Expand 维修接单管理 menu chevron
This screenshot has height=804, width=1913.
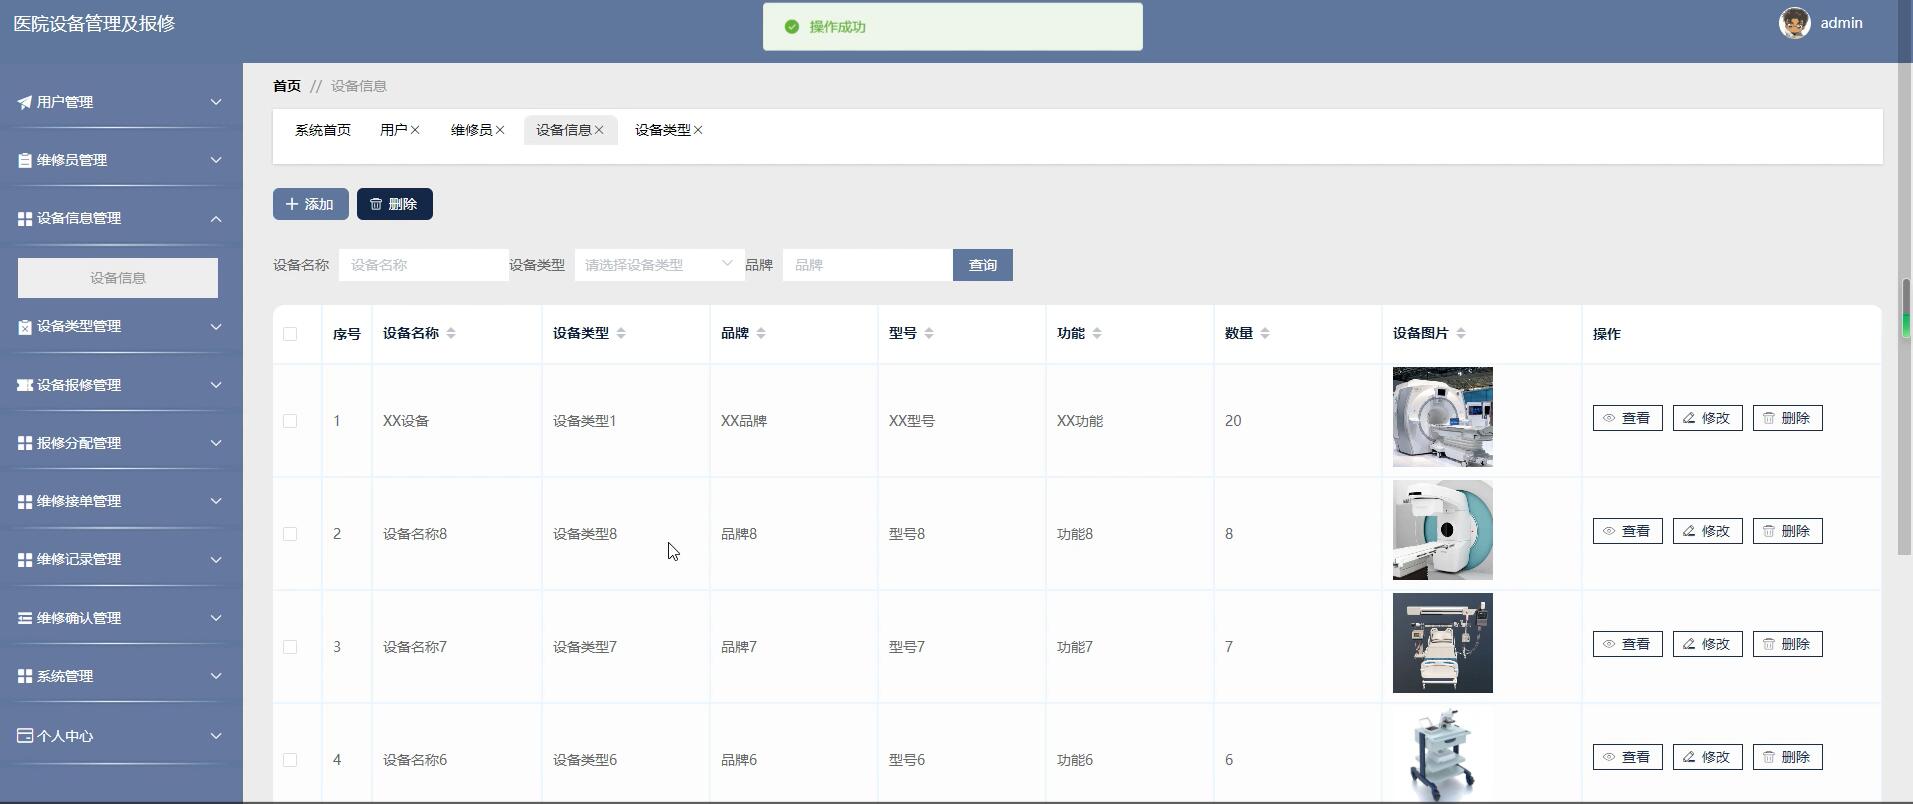coord(216,501)
